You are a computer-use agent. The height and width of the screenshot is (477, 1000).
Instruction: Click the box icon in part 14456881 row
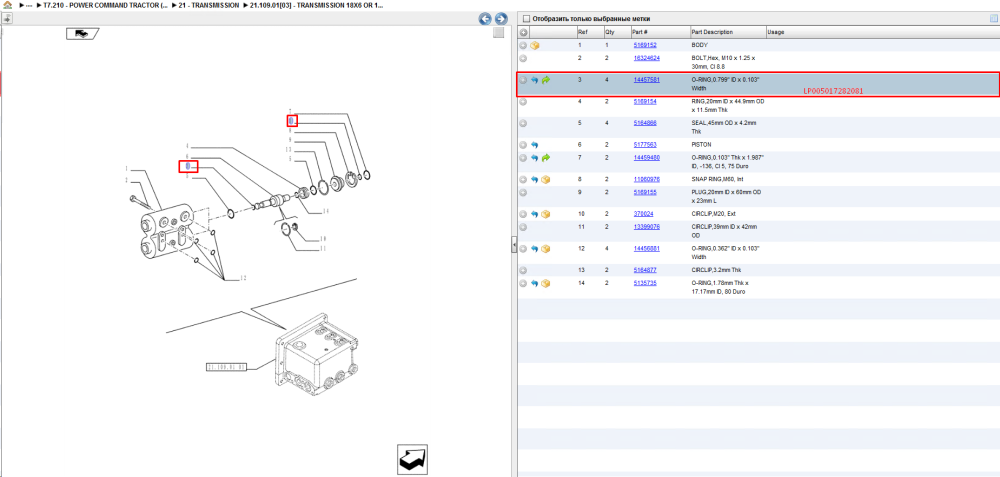pyautogui.click(x=546, y=248)
